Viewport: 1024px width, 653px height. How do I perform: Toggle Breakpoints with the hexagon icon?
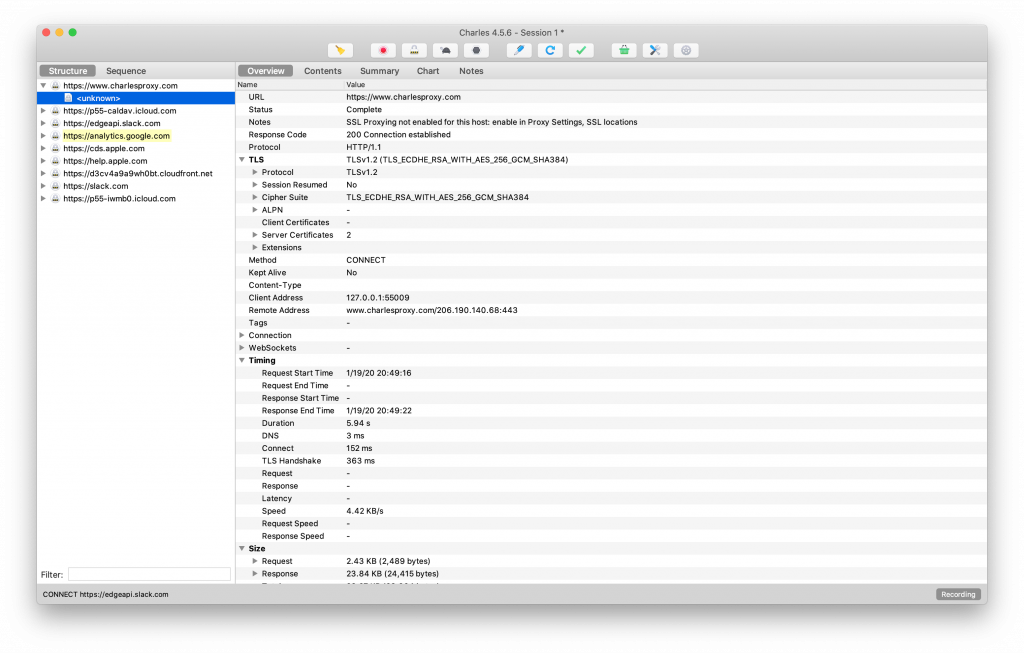point(476,50)
